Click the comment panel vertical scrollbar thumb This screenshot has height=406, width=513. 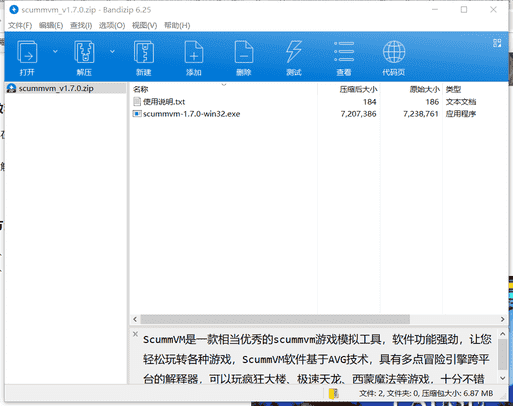pos(503,355)
